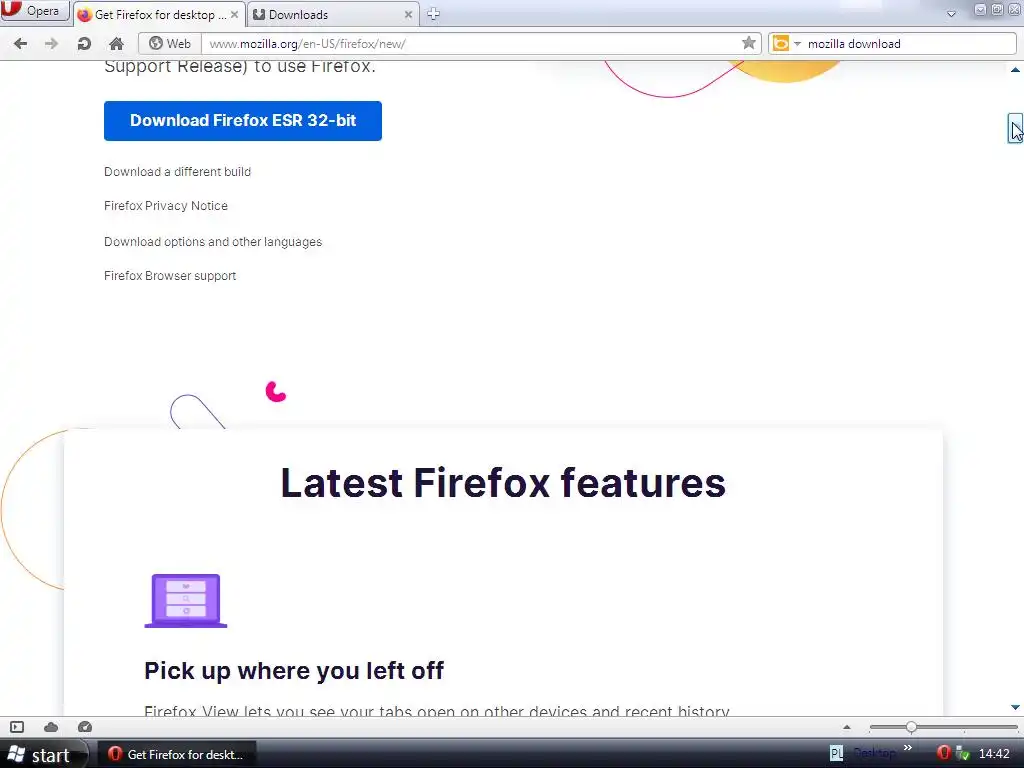This screenshot has height=768, width=1024.
Task: Go to the home page icon
Action: click(116, 44)
